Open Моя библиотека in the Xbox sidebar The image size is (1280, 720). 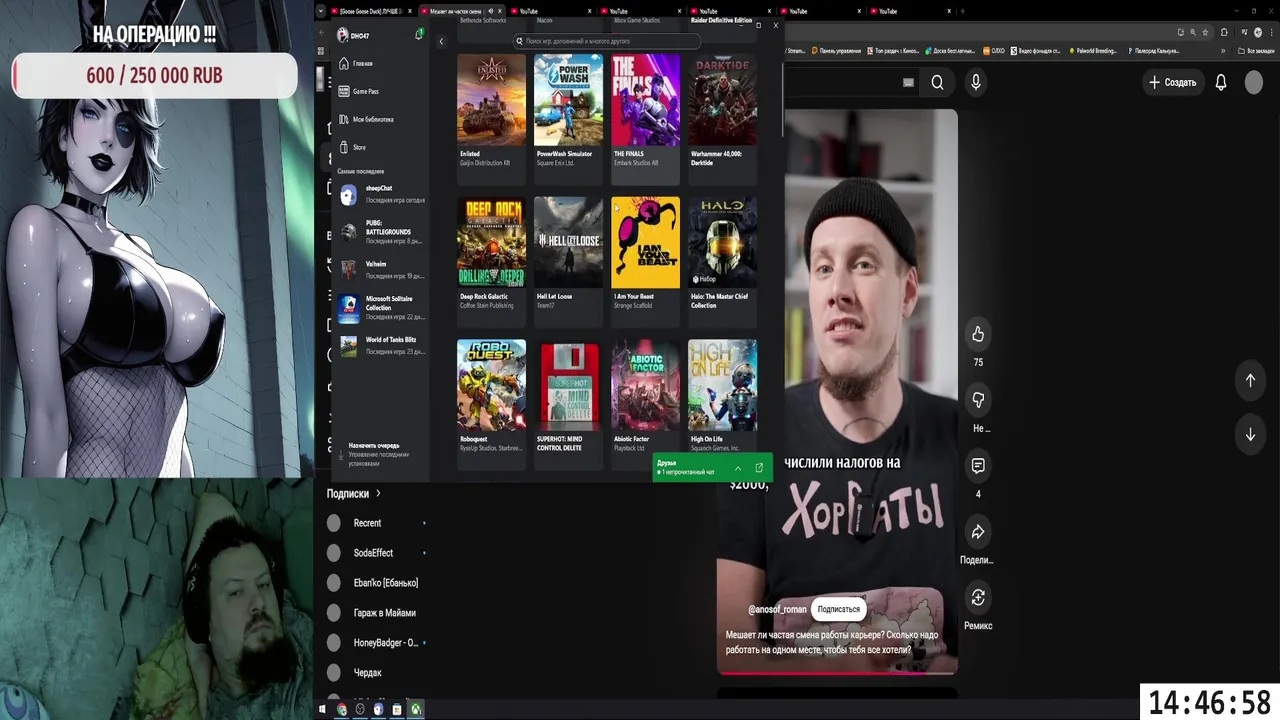pyautogui.click(x=380, y=119)
